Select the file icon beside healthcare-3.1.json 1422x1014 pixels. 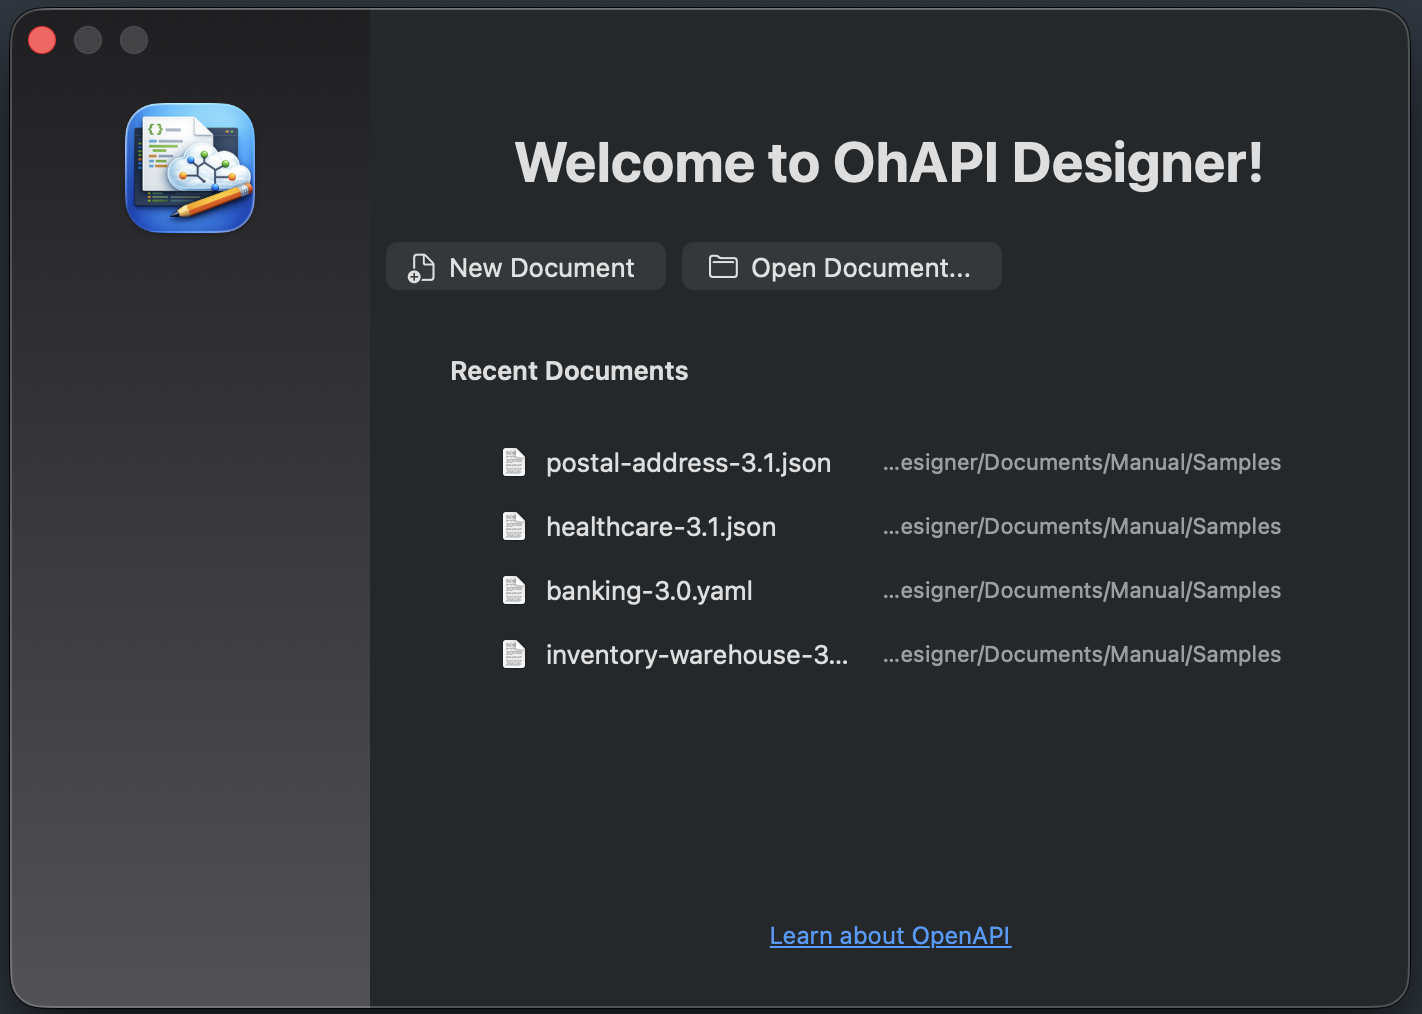514,526
